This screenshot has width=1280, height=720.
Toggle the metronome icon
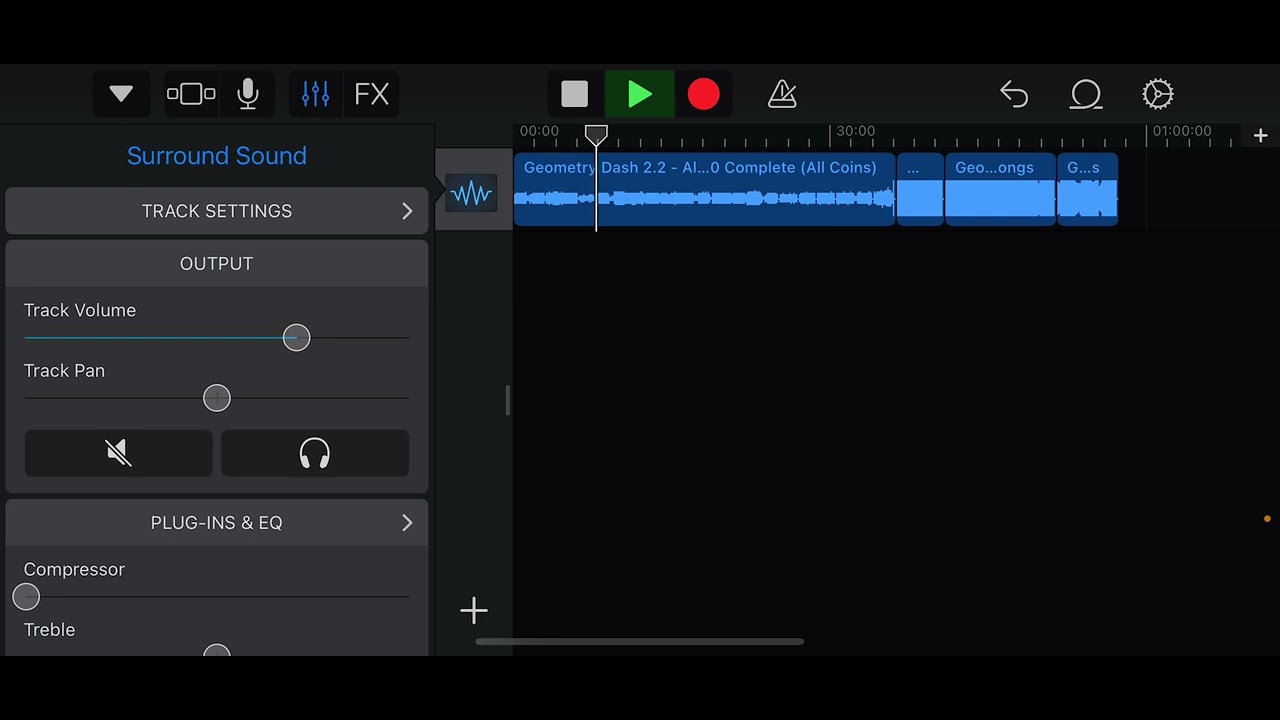pyautogui.click(x=782, y=94)
